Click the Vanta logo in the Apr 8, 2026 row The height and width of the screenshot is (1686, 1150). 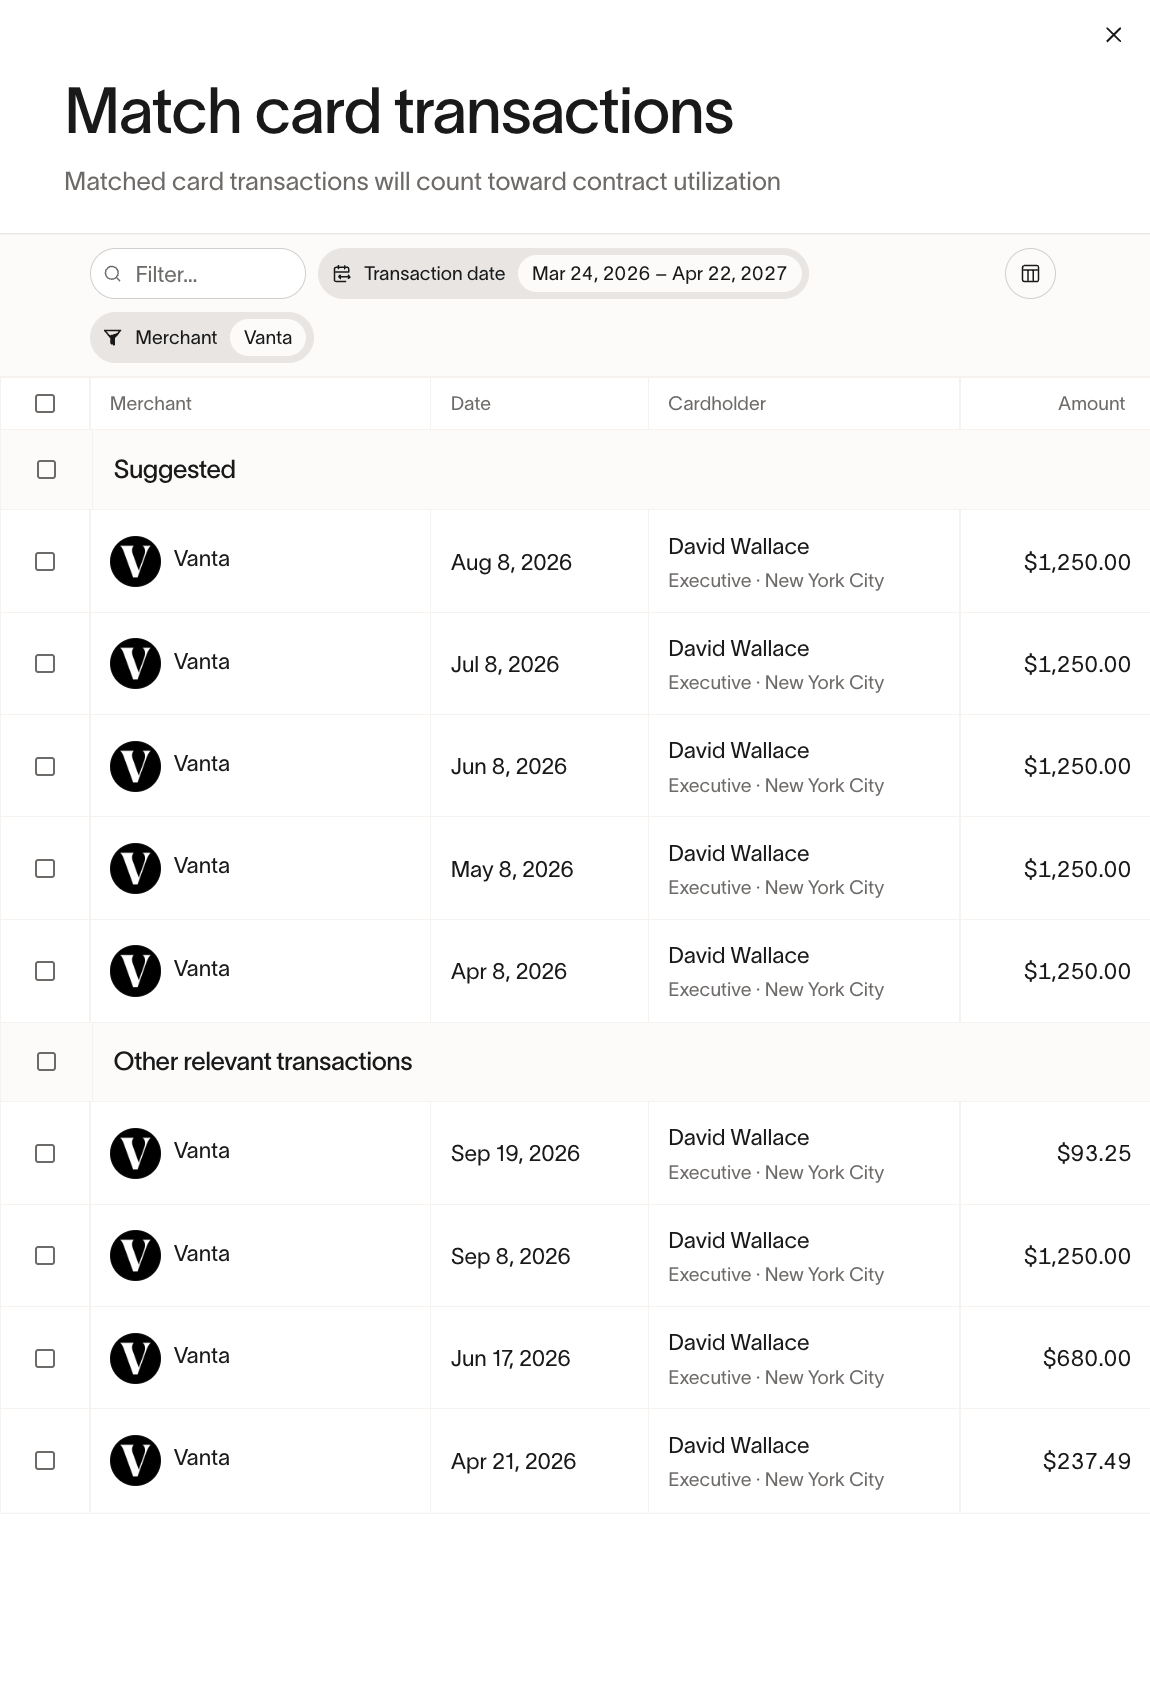(x=135, y=971)
